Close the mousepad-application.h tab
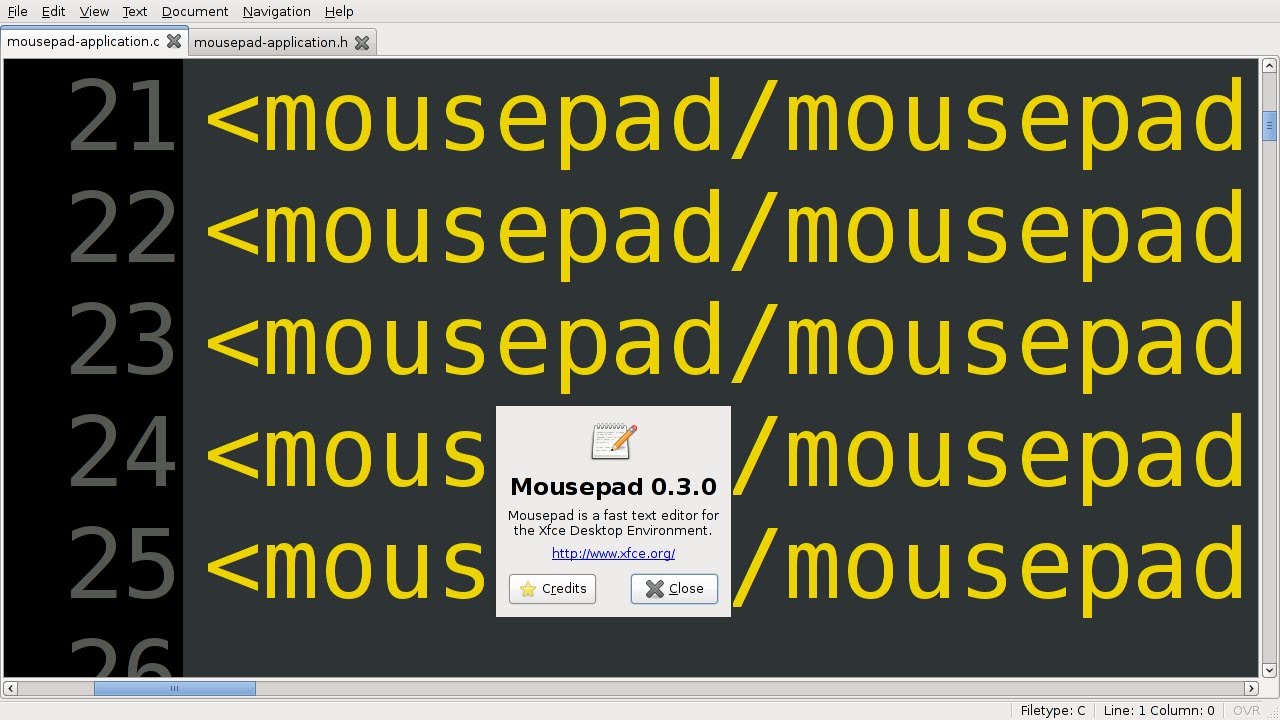The image size is (1280, 720). [362, 42]
